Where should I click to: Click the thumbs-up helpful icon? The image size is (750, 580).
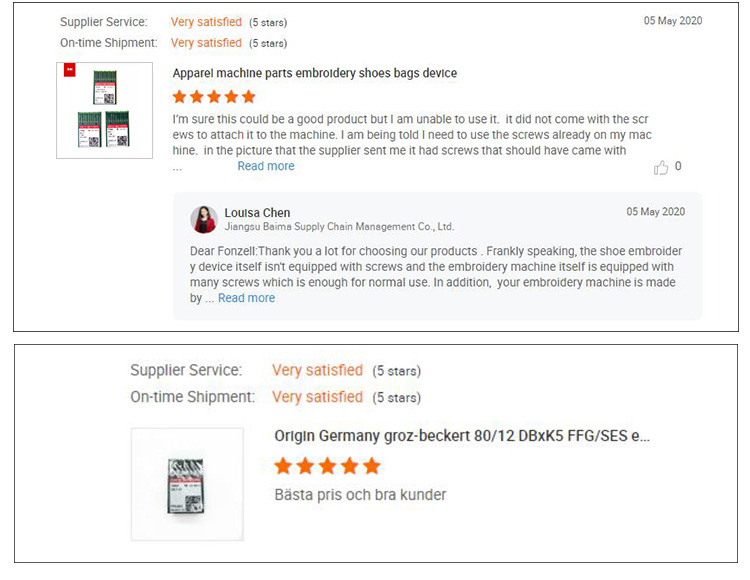[x=661, y=167]
